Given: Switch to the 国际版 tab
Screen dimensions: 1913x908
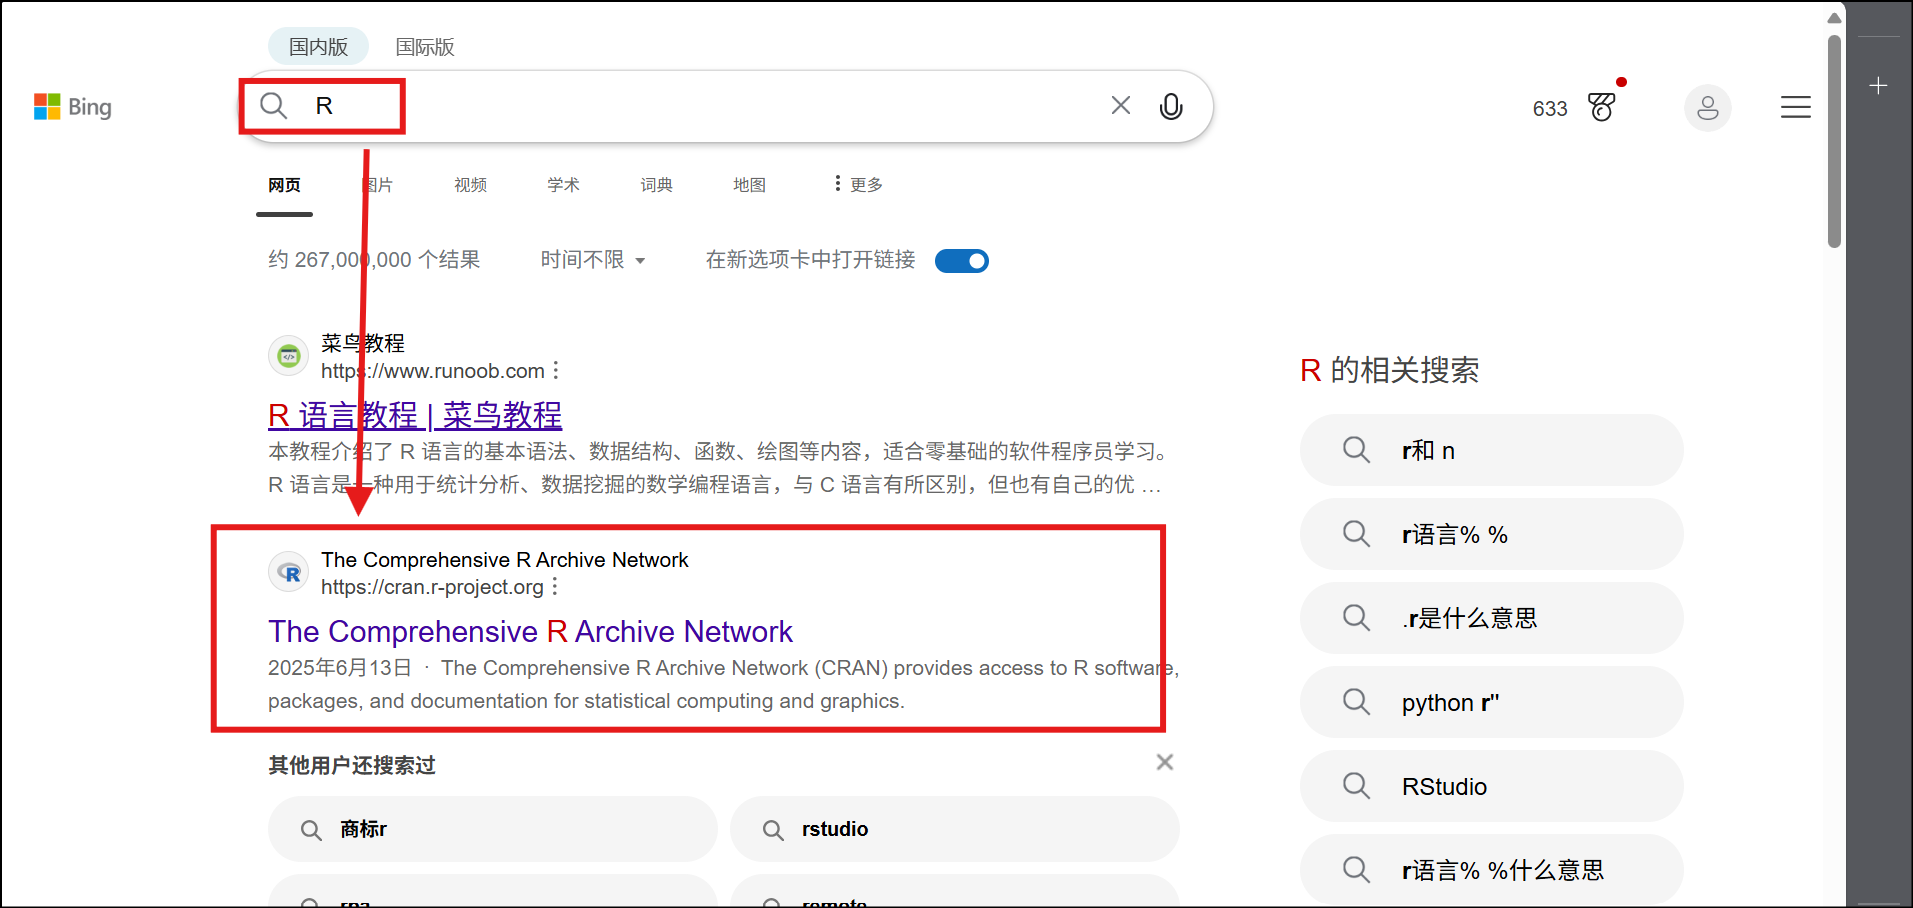Looking at the screenshot, I should (425, 47).
